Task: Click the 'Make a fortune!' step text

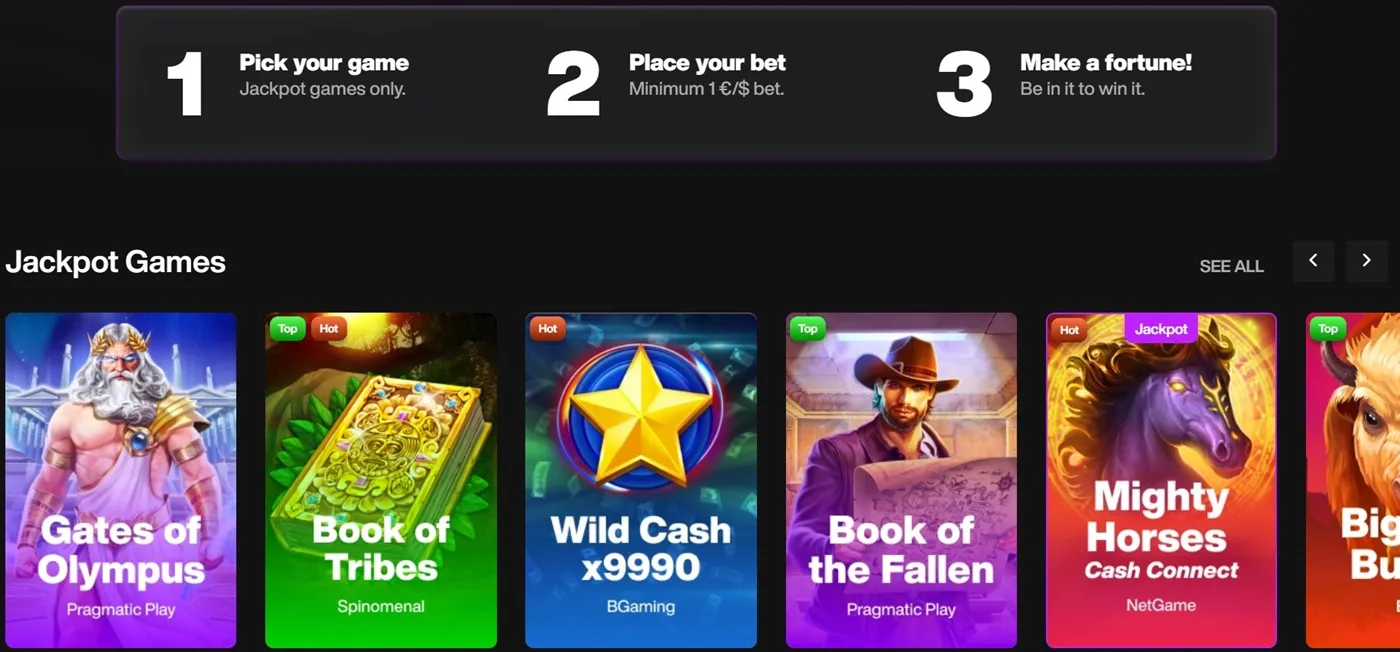Action: click(x=1106, y=63)
